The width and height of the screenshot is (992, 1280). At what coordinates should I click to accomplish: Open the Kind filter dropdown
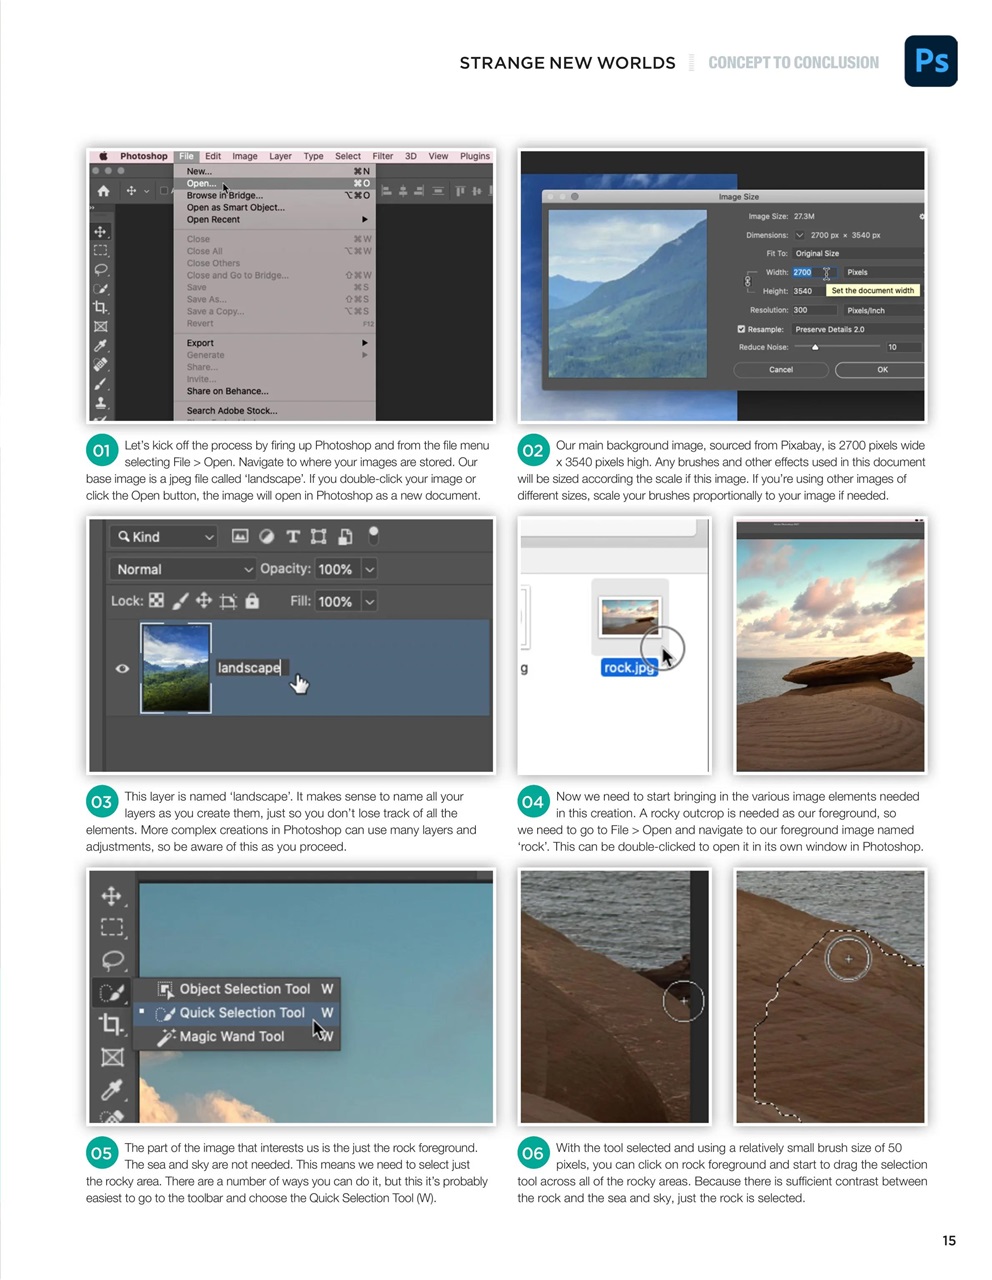click(x=163, y=536)
